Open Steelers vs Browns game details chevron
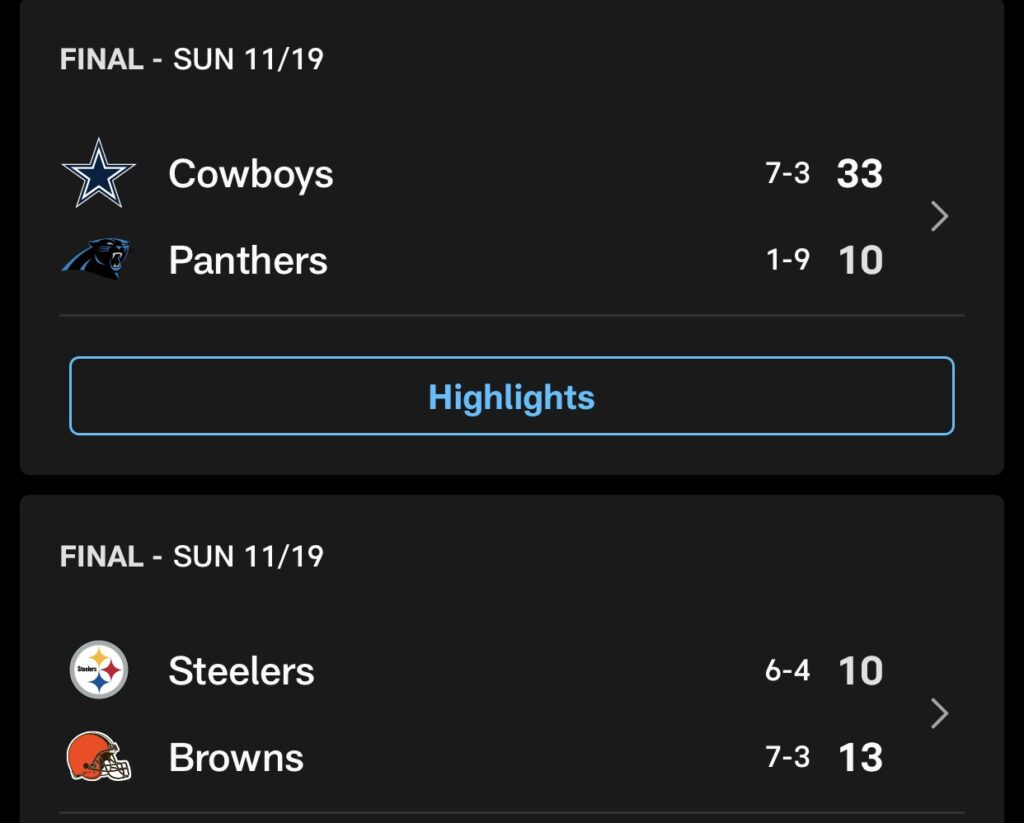1024x823 pixels. (x=939, y=713)
